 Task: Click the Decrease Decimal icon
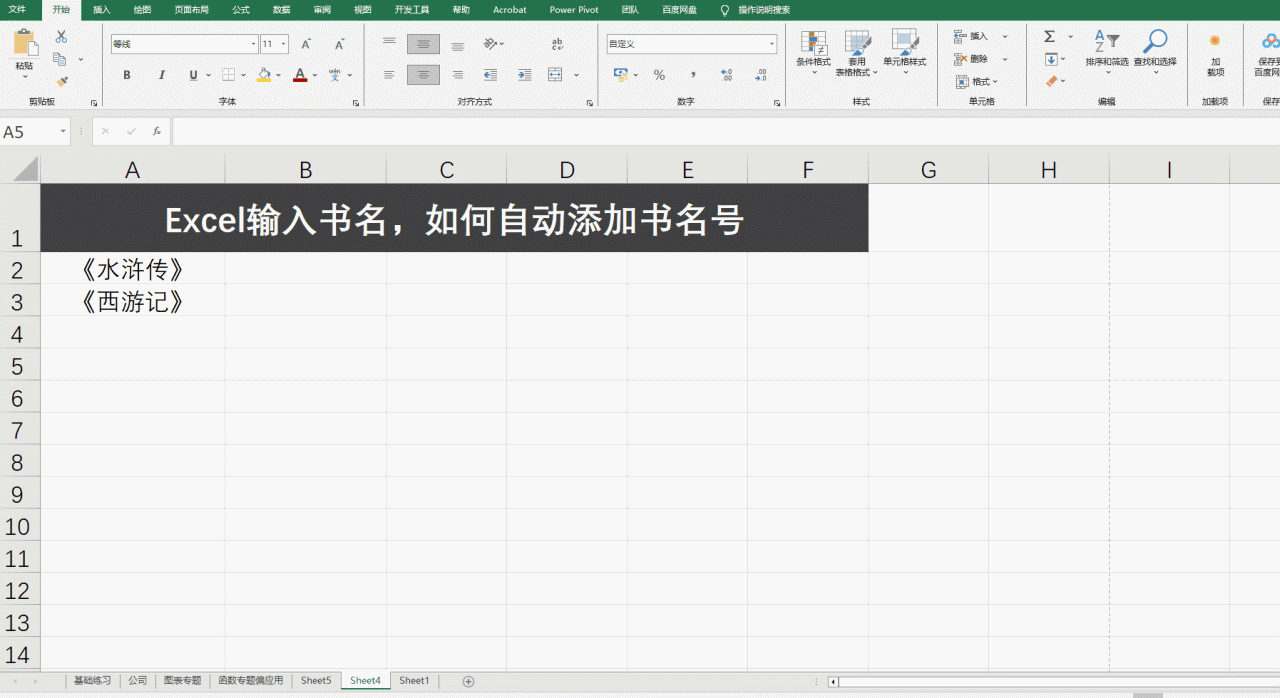760,75
